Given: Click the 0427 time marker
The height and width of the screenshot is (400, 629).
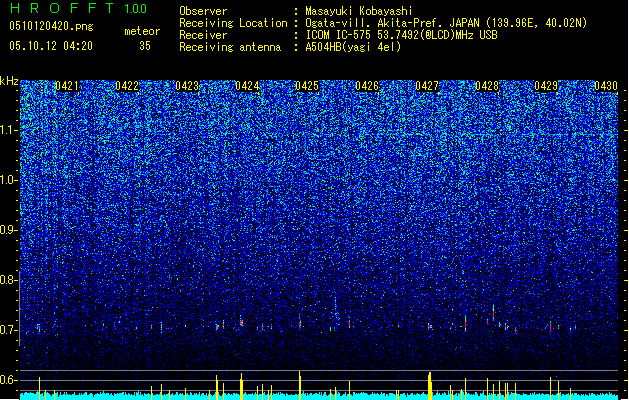Looking at the screenshot, I should point(427,86).
